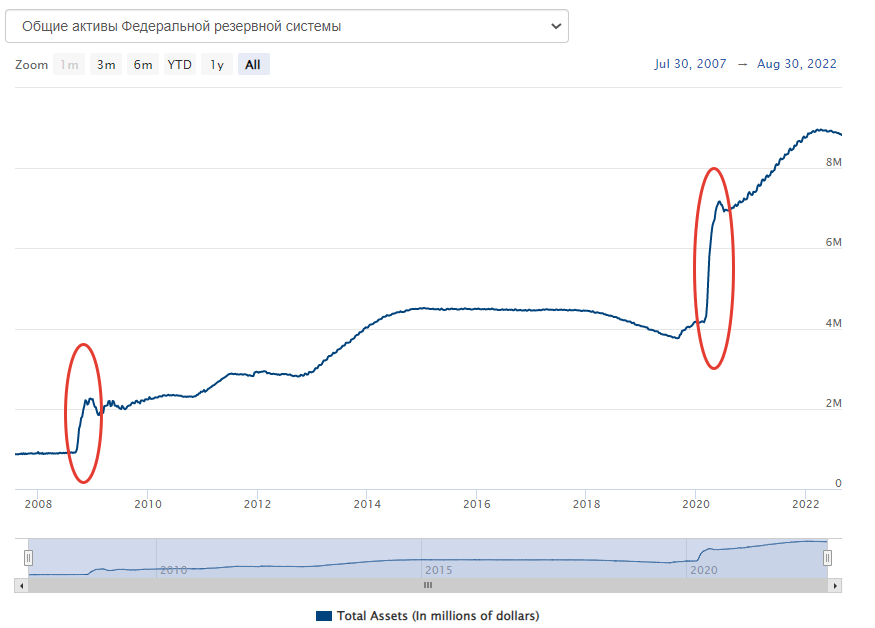875x628 pixels.
Task: Click the disabled 1m zoom button
Action: tap(69, 65)
